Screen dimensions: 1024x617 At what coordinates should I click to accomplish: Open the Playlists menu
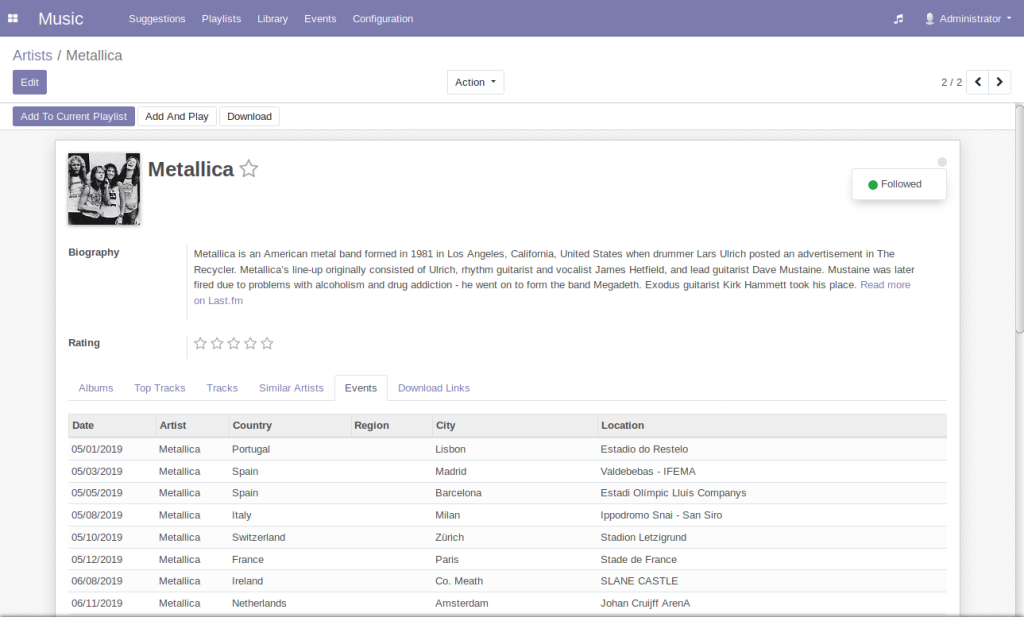point(221,19)
